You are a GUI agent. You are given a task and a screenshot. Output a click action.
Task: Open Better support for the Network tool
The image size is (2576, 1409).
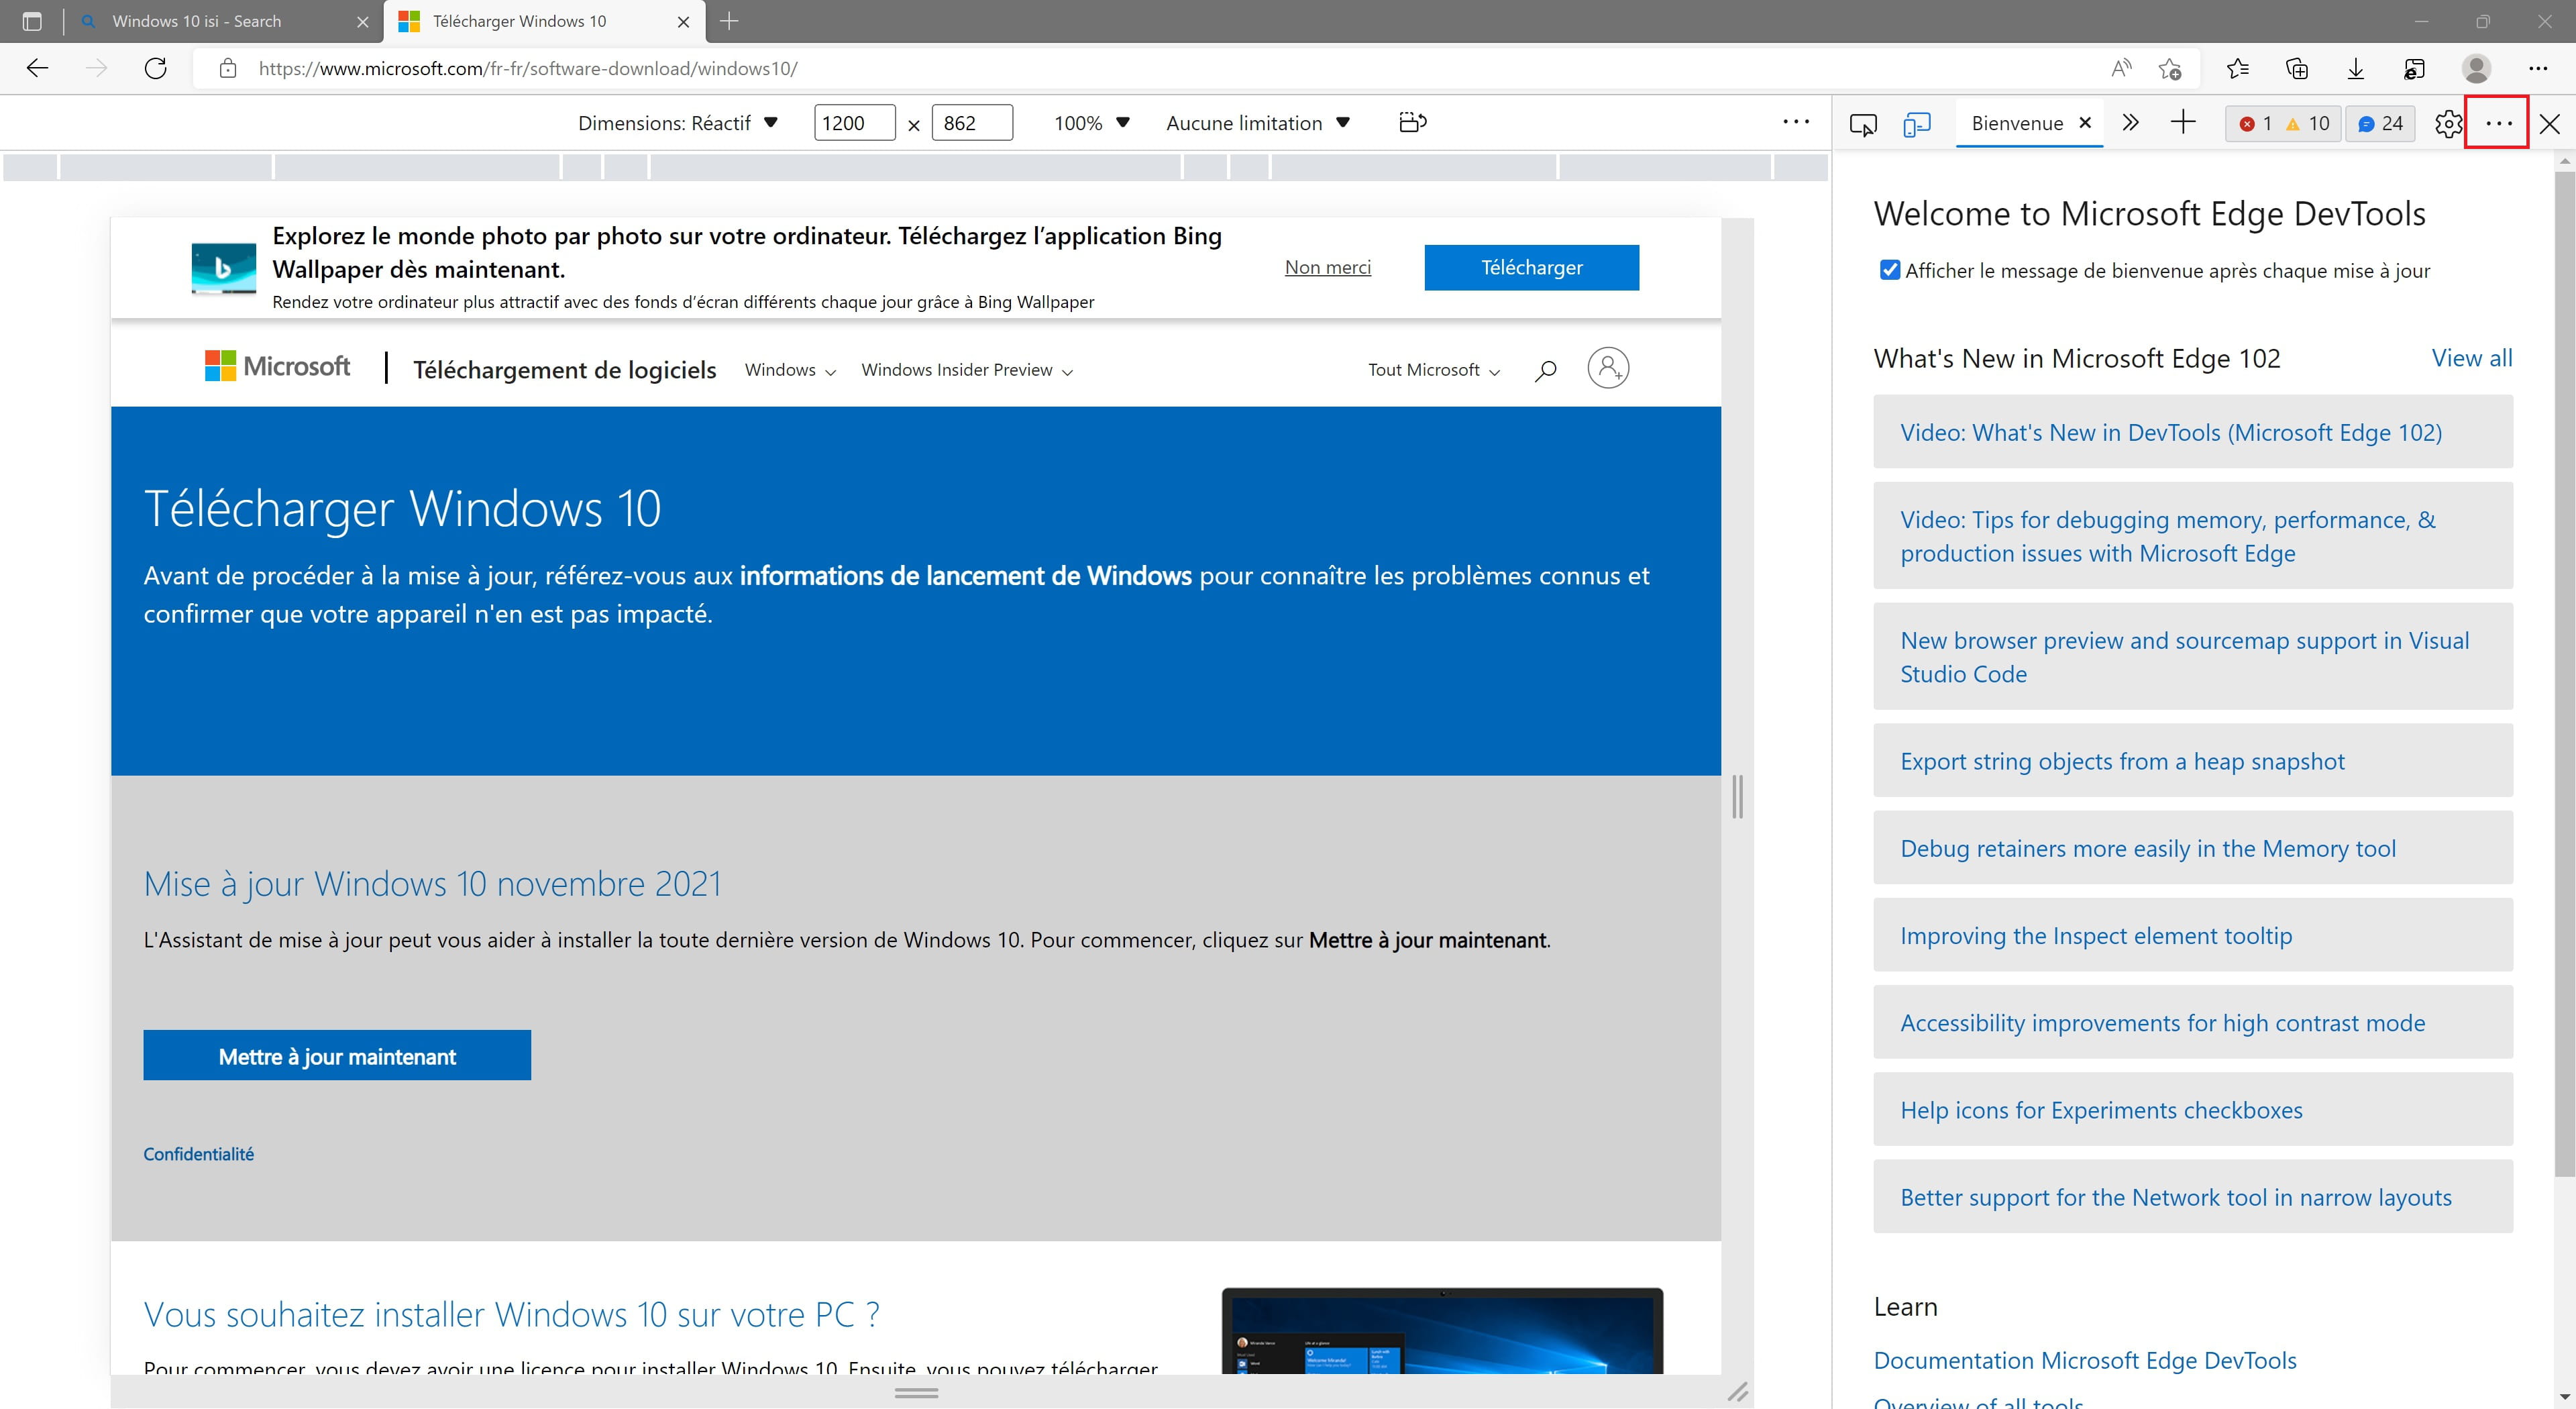2192,1197
